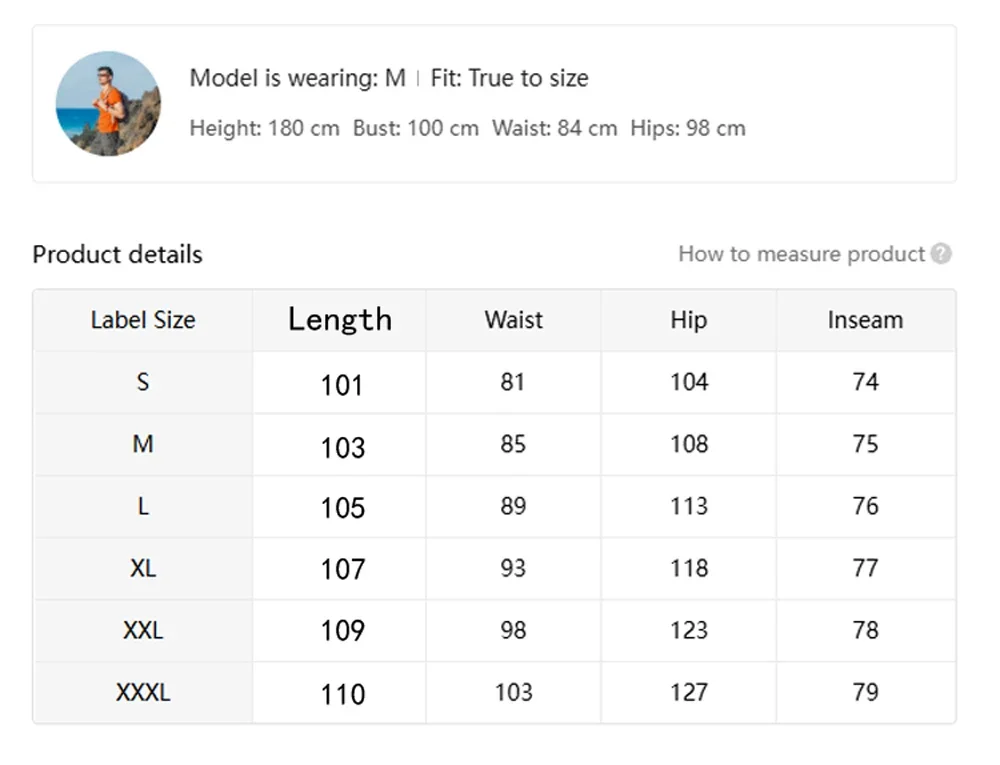Click the 'Fit: True to size' text
1000x765 pixels.
point(509,78)
